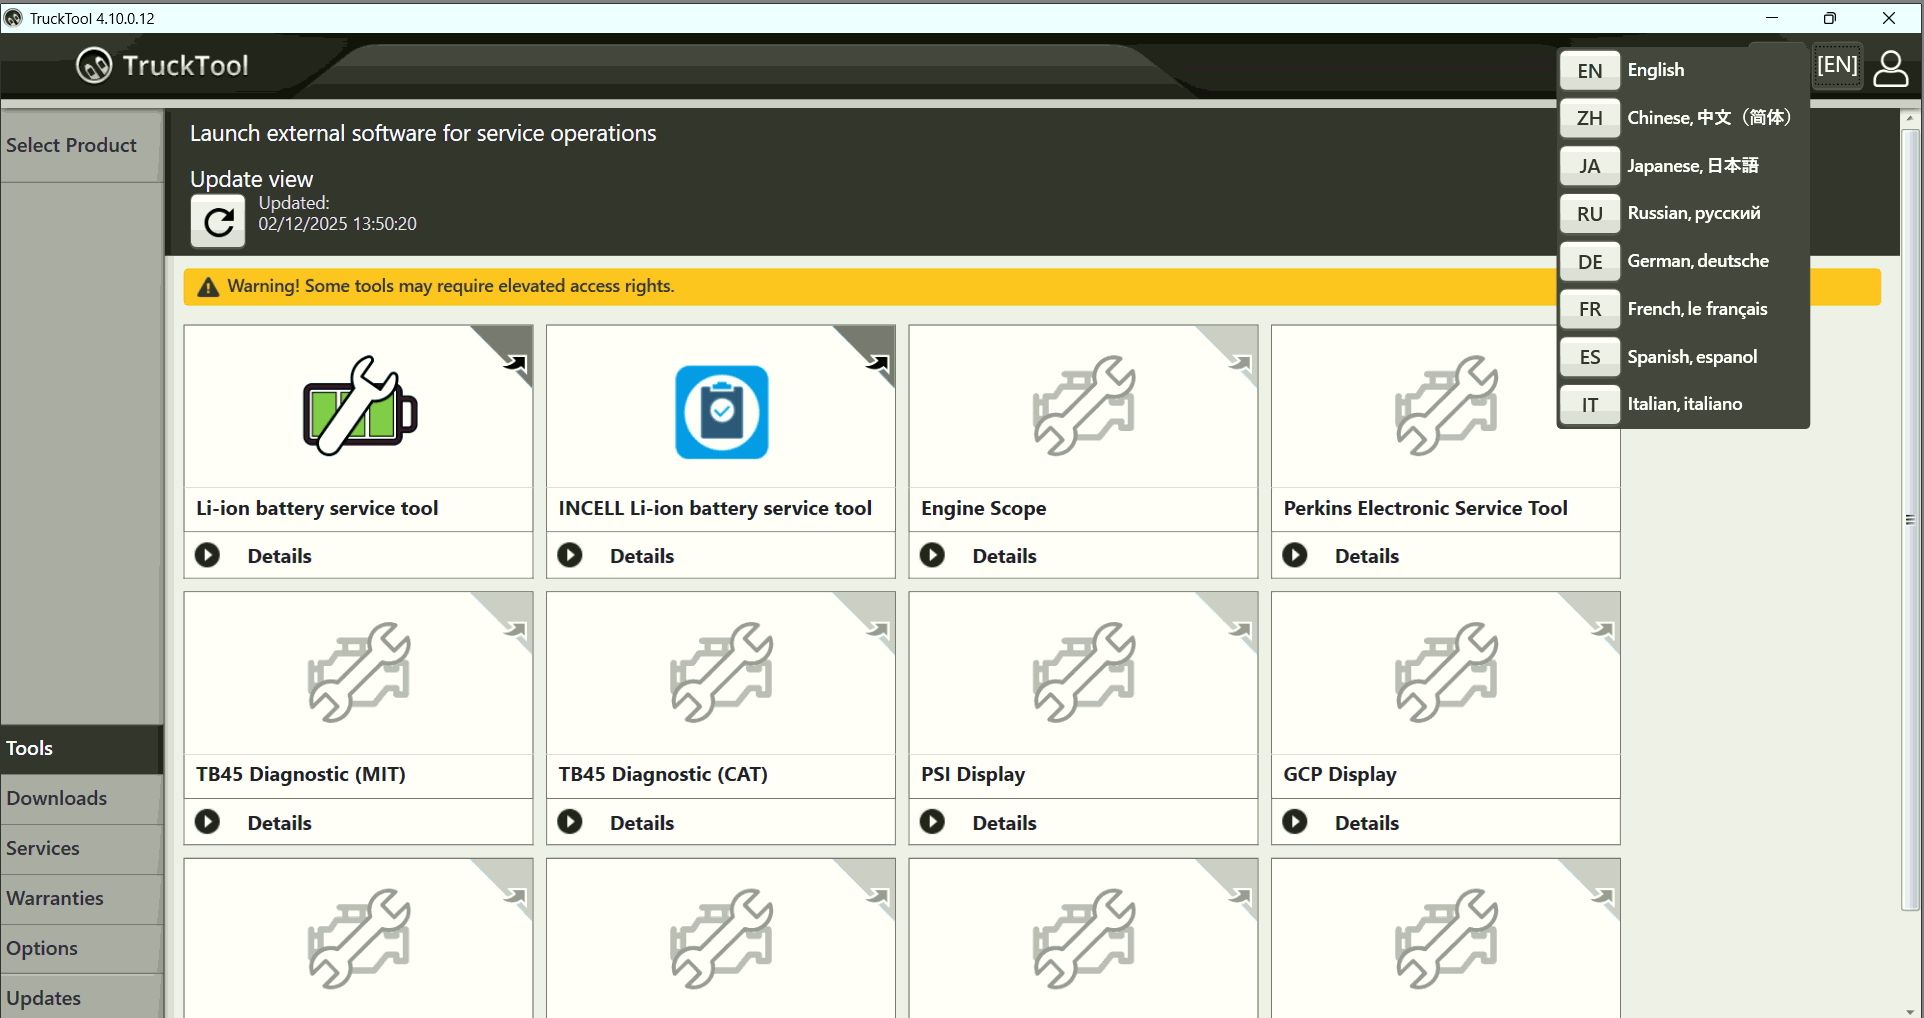The image size is (1924, 1018).
Task: Click the PSI Display engine icon
Action: coord(1084,673)
